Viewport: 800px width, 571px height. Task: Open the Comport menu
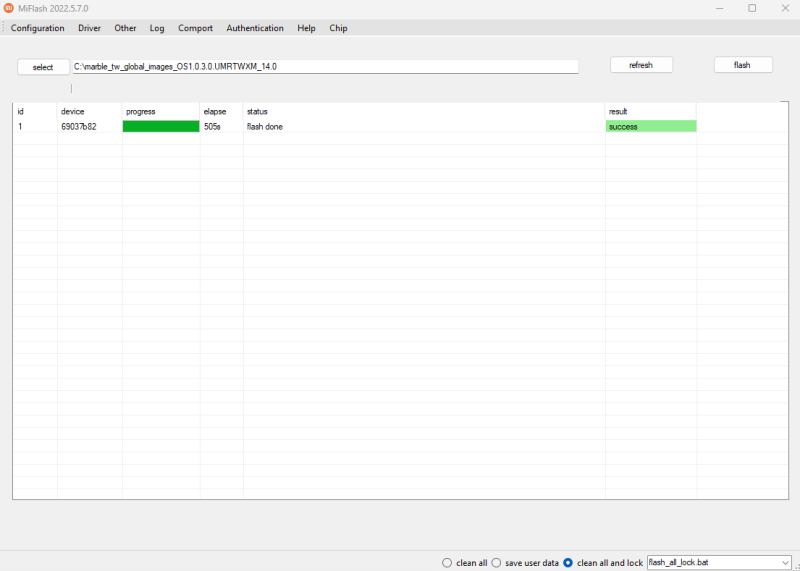pyautogui.click(x=195, y=28)
